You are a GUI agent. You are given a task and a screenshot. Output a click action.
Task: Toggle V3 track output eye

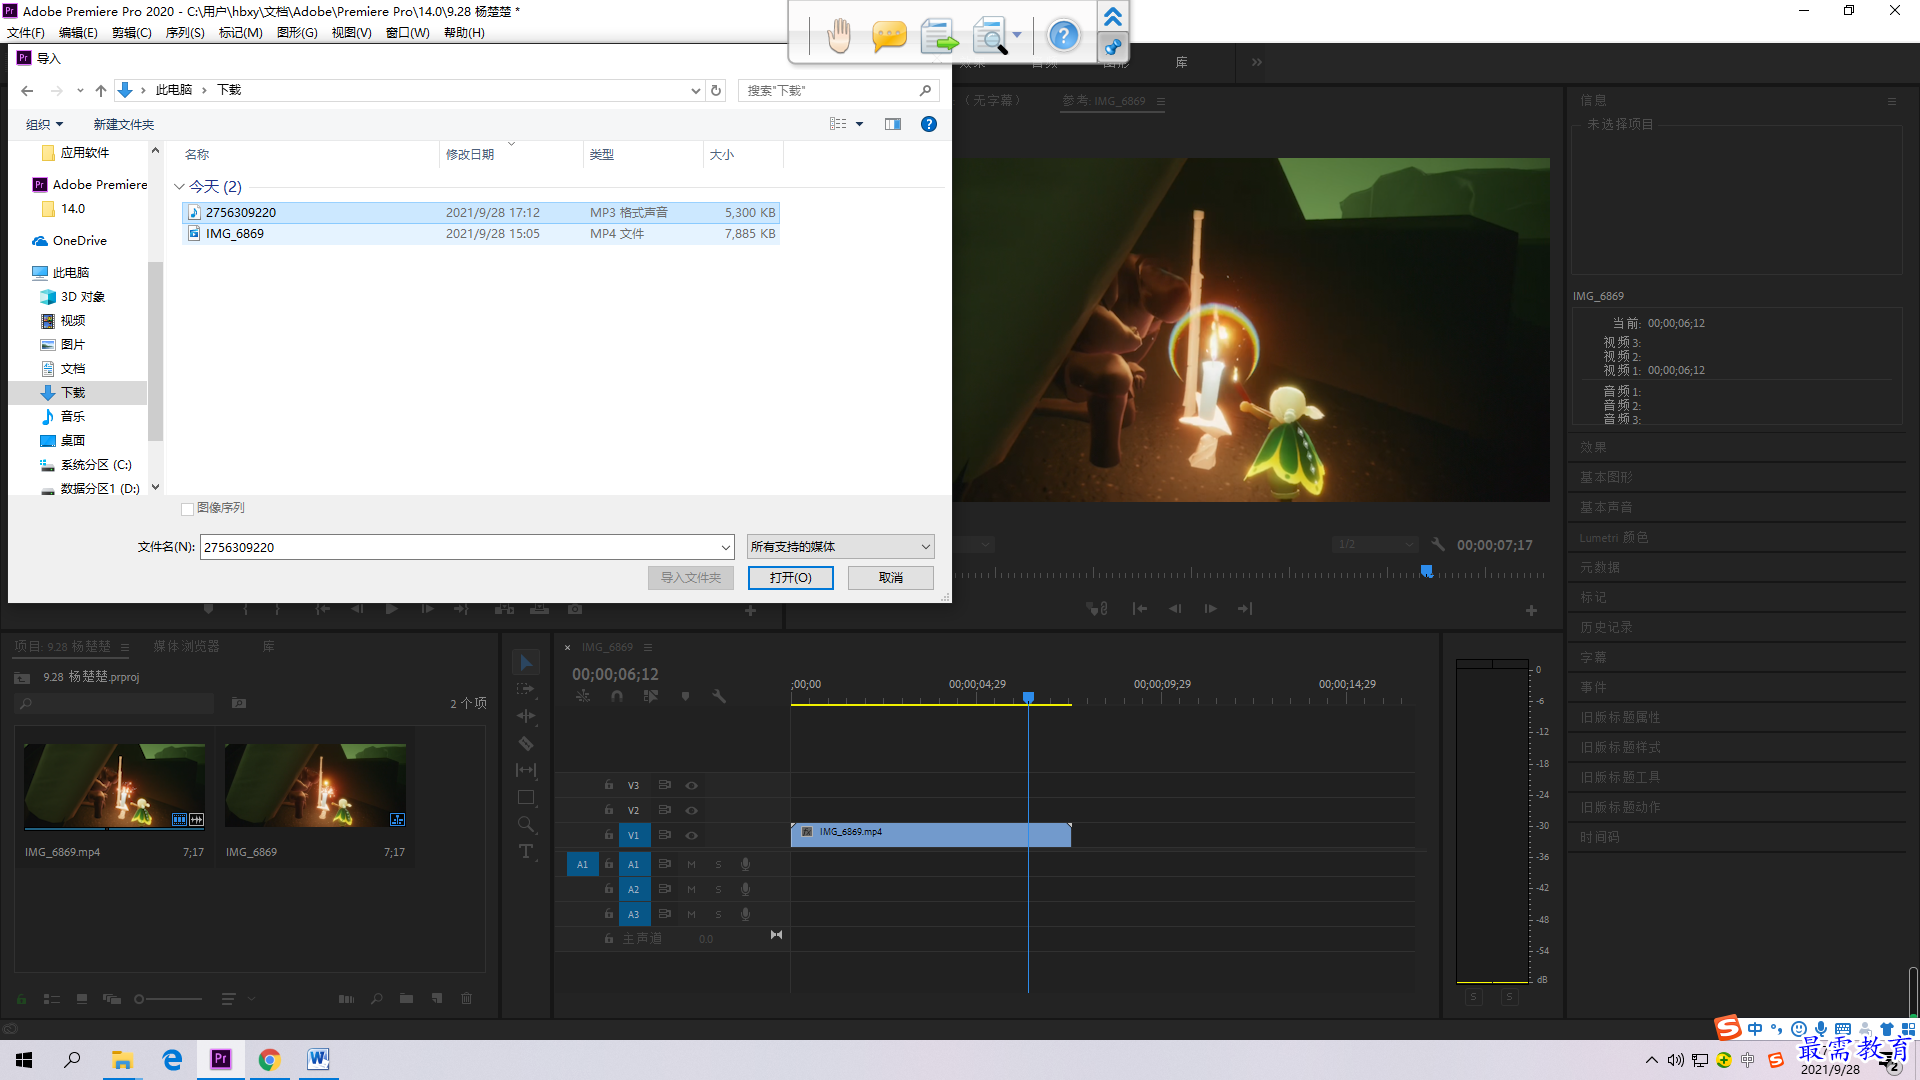[x=691, y=785]
